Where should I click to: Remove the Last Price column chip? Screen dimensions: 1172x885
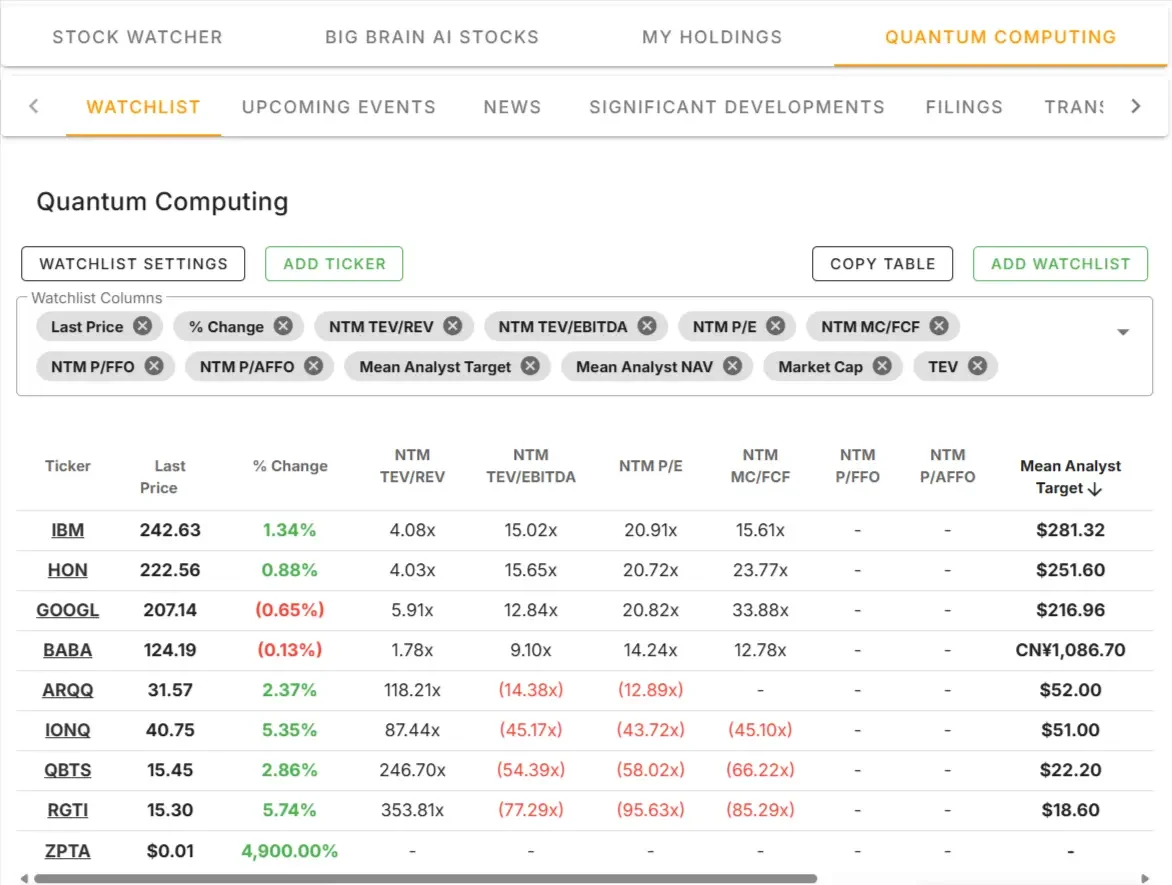click(142, 326)
